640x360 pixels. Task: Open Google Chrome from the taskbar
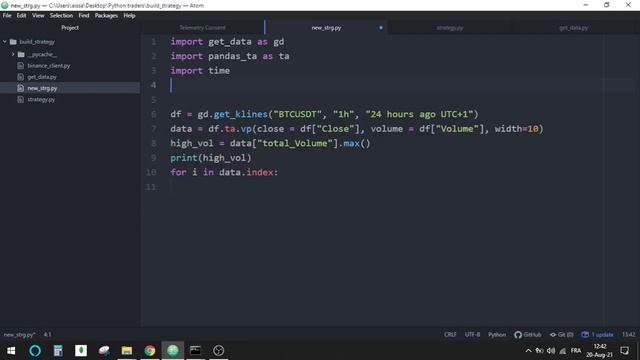(x=150, y=351)
